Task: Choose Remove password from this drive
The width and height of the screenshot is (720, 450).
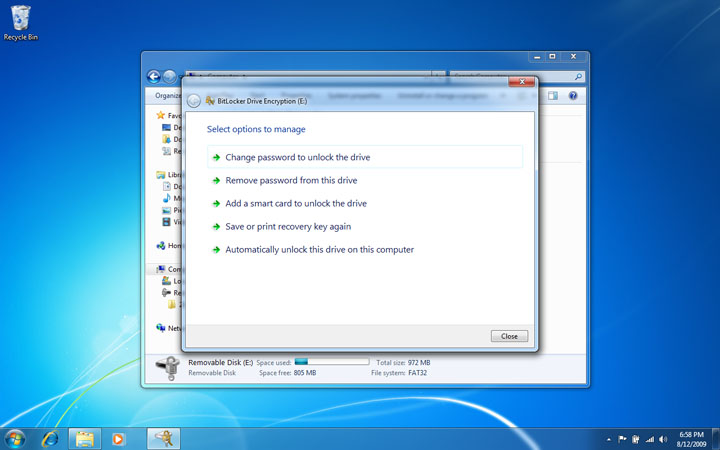Action: click(291, 180)
